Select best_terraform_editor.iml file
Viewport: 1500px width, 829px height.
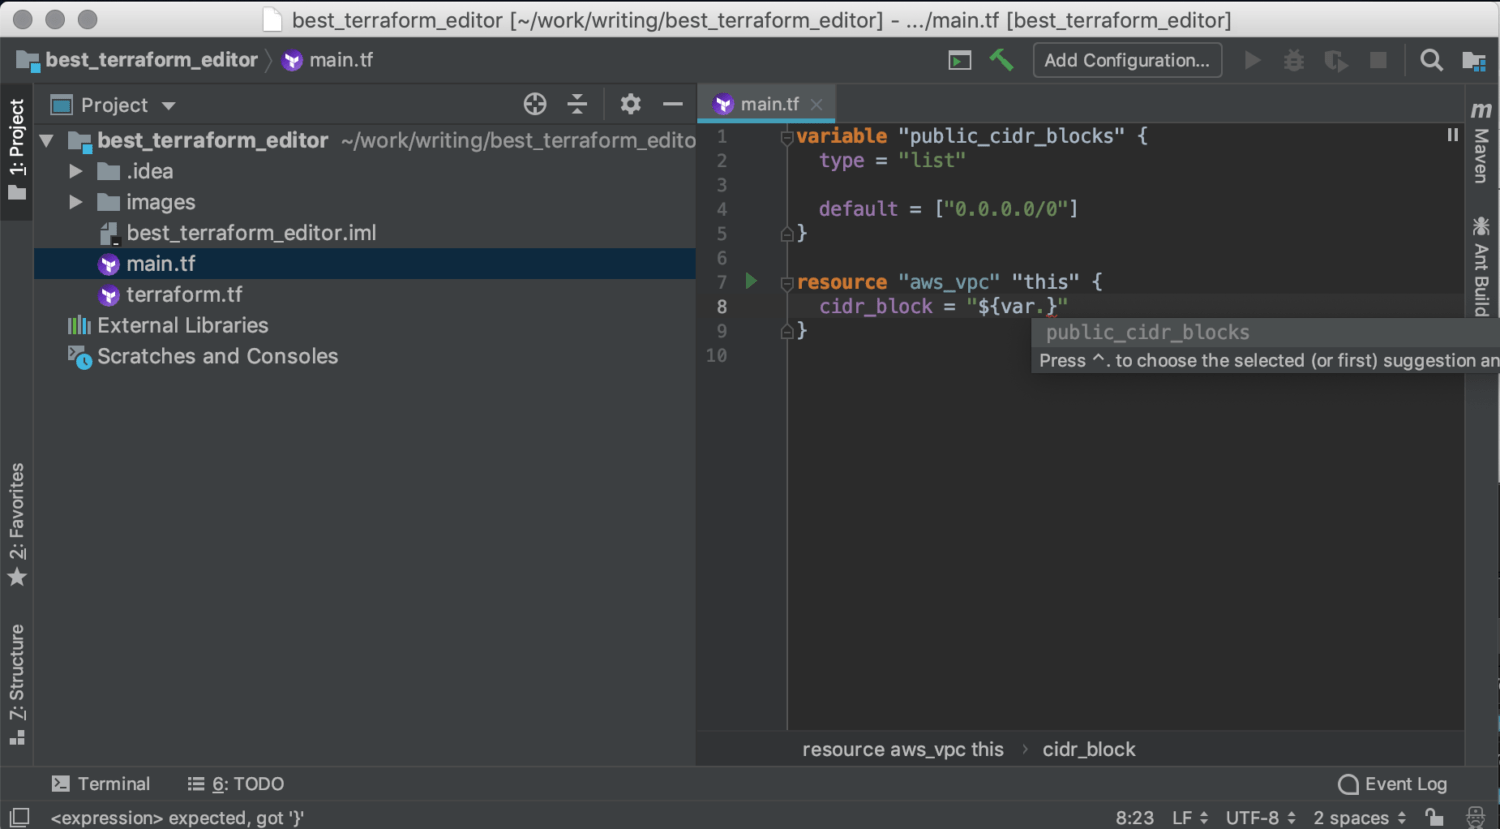[x=251, y=233]
